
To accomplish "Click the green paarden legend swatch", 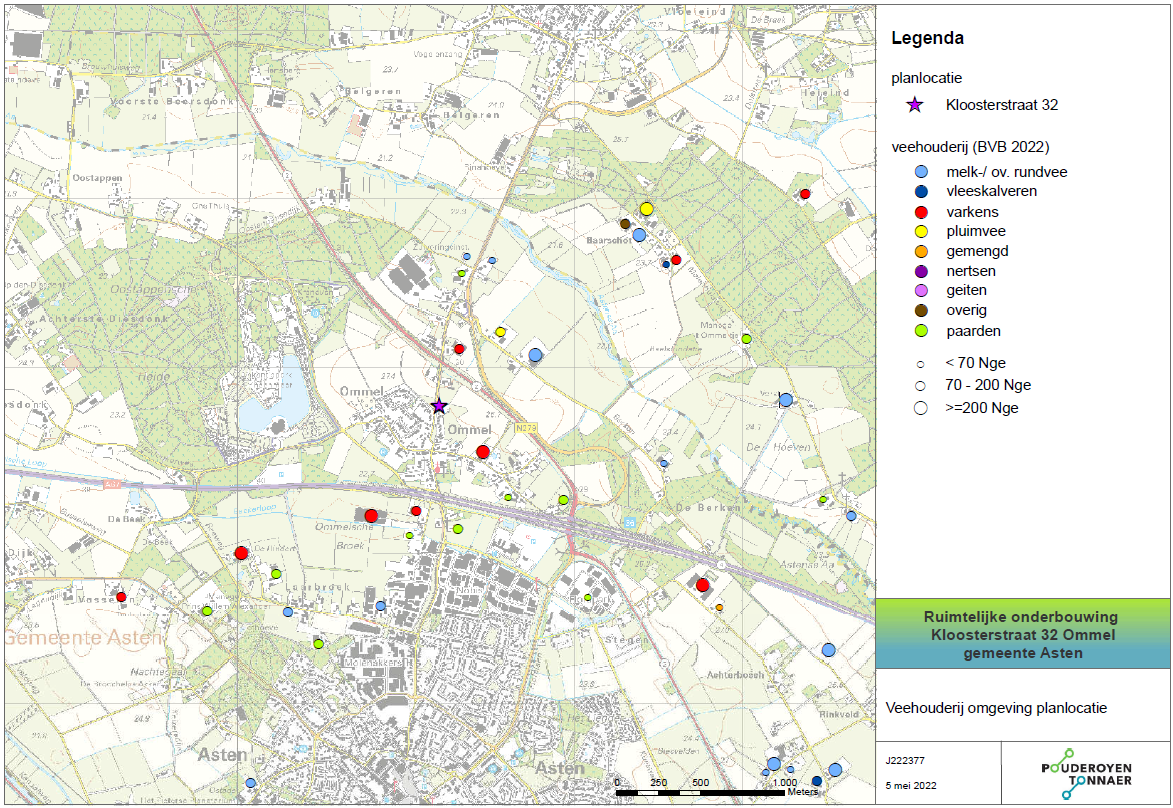I will click(921, 330).
